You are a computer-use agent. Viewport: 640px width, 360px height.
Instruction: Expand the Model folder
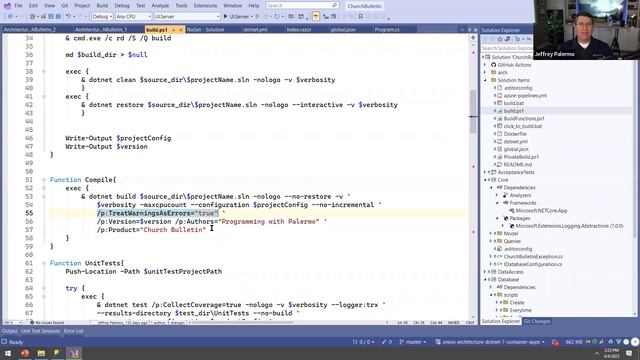pyautogui.click(x=491, y=233)
